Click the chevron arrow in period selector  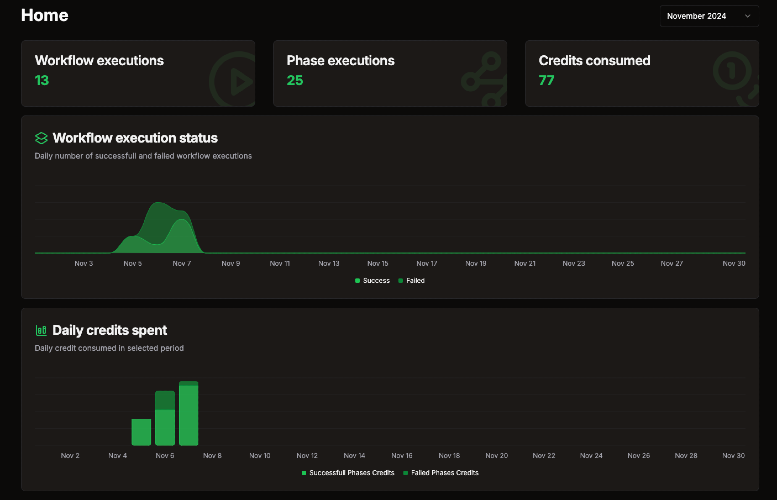(747, 16)
